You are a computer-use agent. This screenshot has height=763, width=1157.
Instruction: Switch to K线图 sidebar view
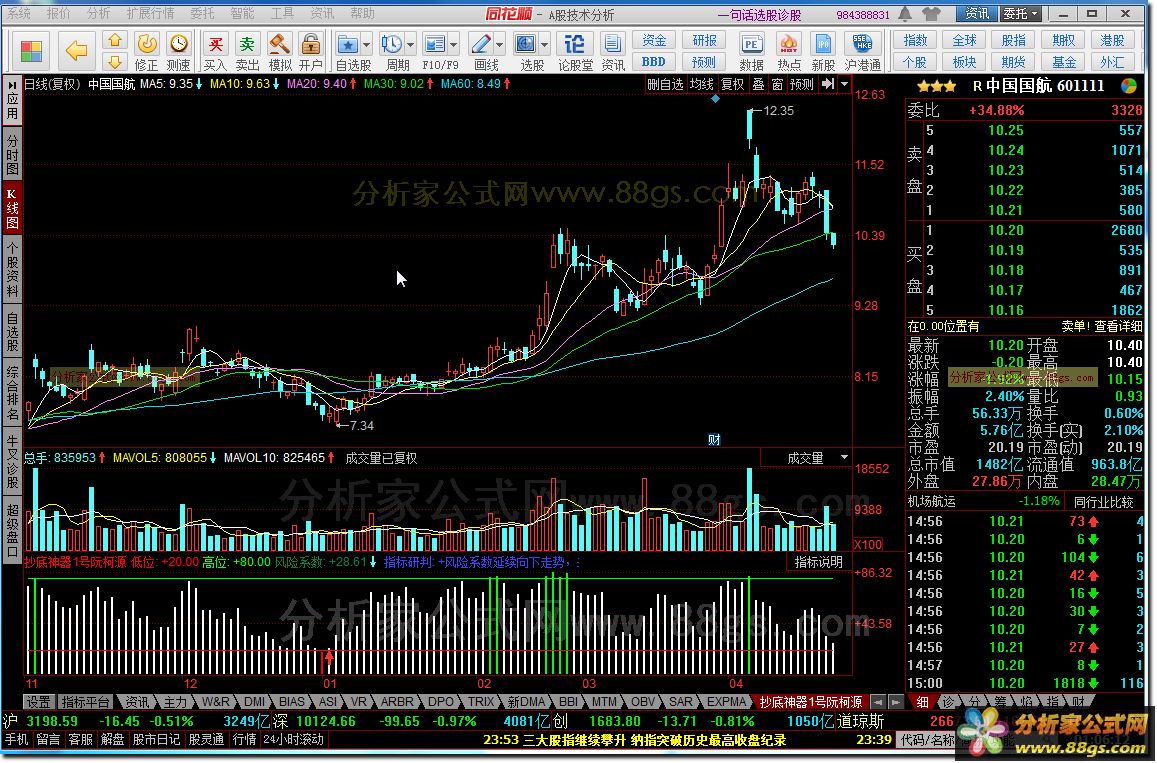pos(13,209)
